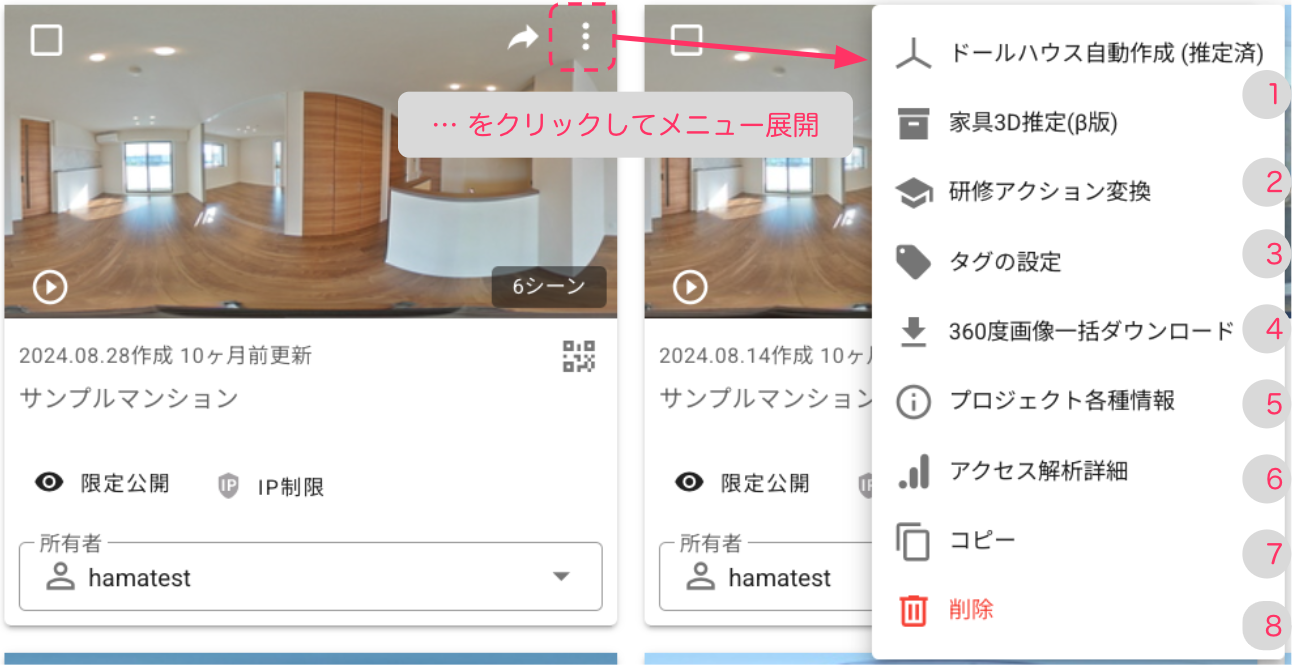Click サンプルマンション title on first card

pos(129,398)
